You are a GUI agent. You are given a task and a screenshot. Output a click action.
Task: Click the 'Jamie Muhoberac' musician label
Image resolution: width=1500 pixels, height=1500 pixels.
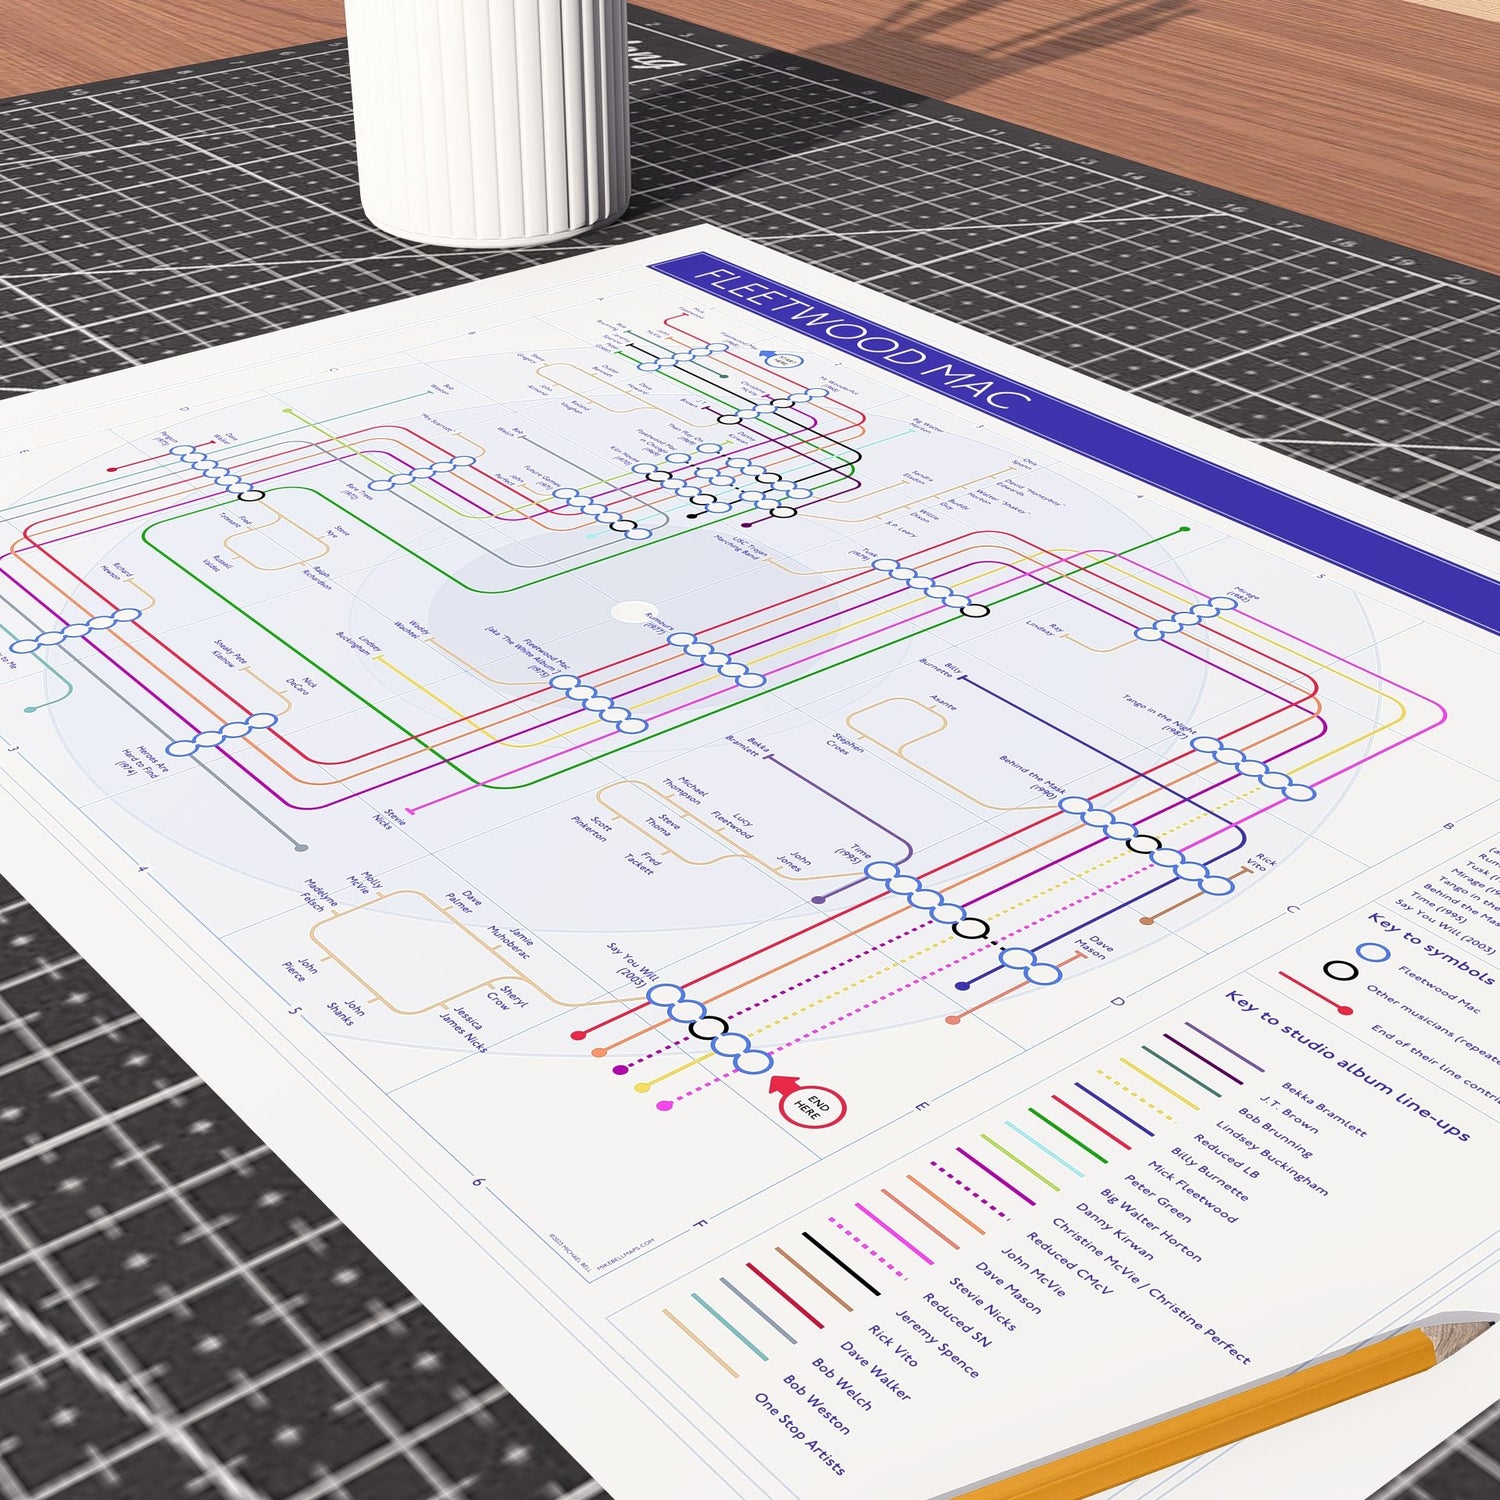coord(509,942)
